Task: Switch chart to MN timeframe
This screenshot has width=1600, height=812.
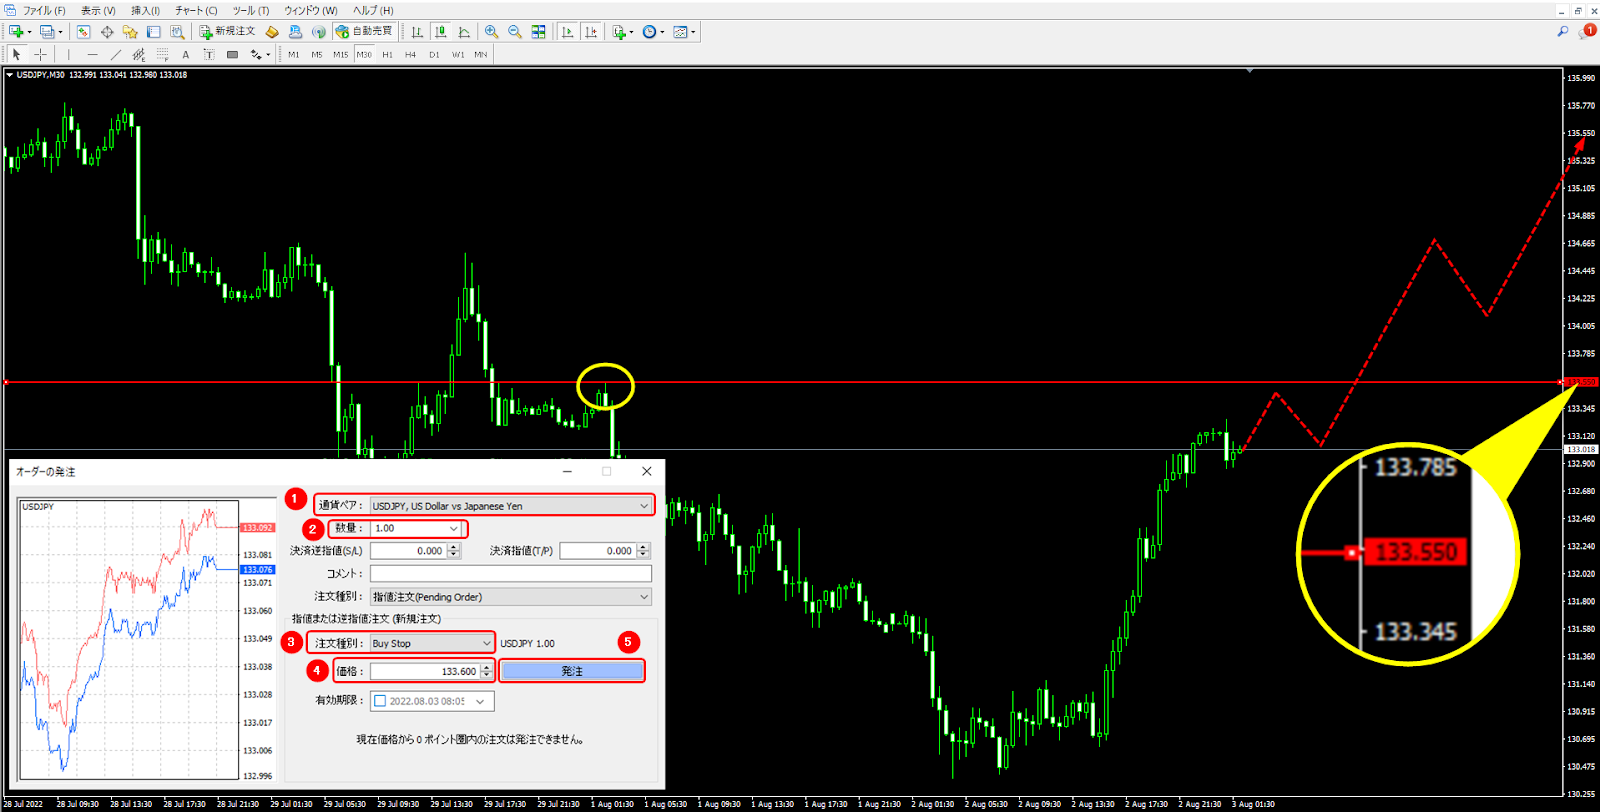Action: (x=481, y=54)
